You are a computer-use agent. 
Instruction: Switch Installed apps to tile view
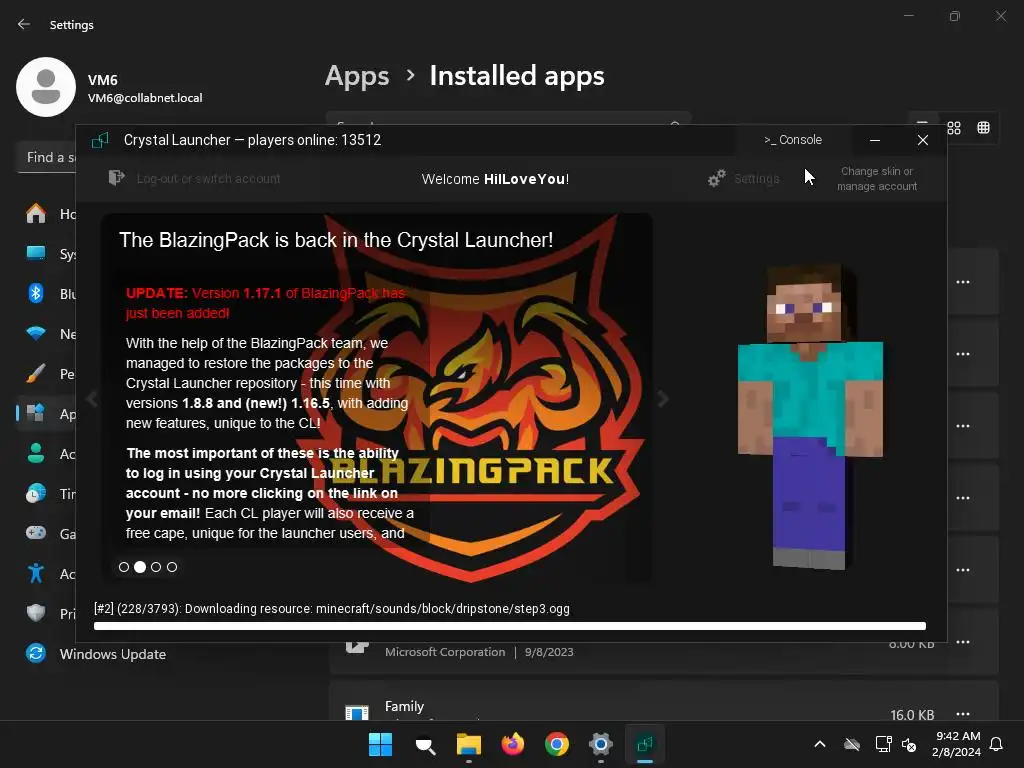click(984, 128)
